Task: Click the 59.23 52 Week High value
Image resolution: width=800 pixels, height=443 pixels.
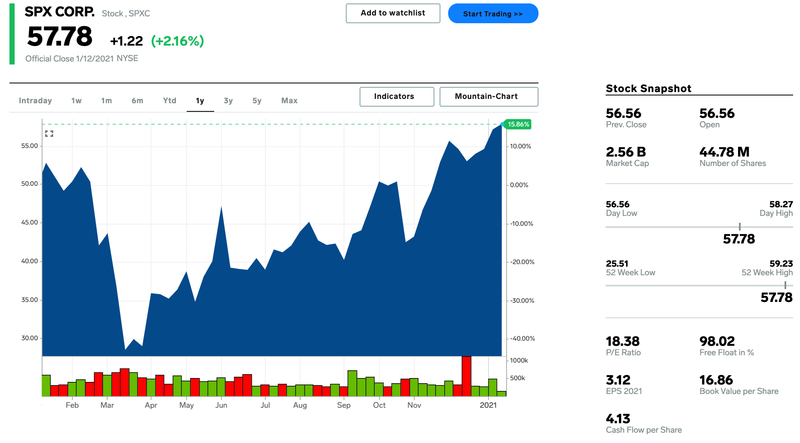Action: (781, 263)
